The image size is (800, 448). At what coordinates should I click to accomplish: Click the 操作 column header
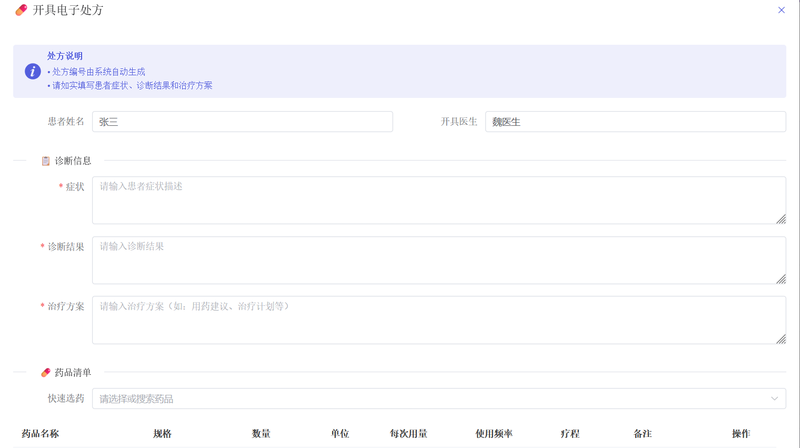pos(741,434)
